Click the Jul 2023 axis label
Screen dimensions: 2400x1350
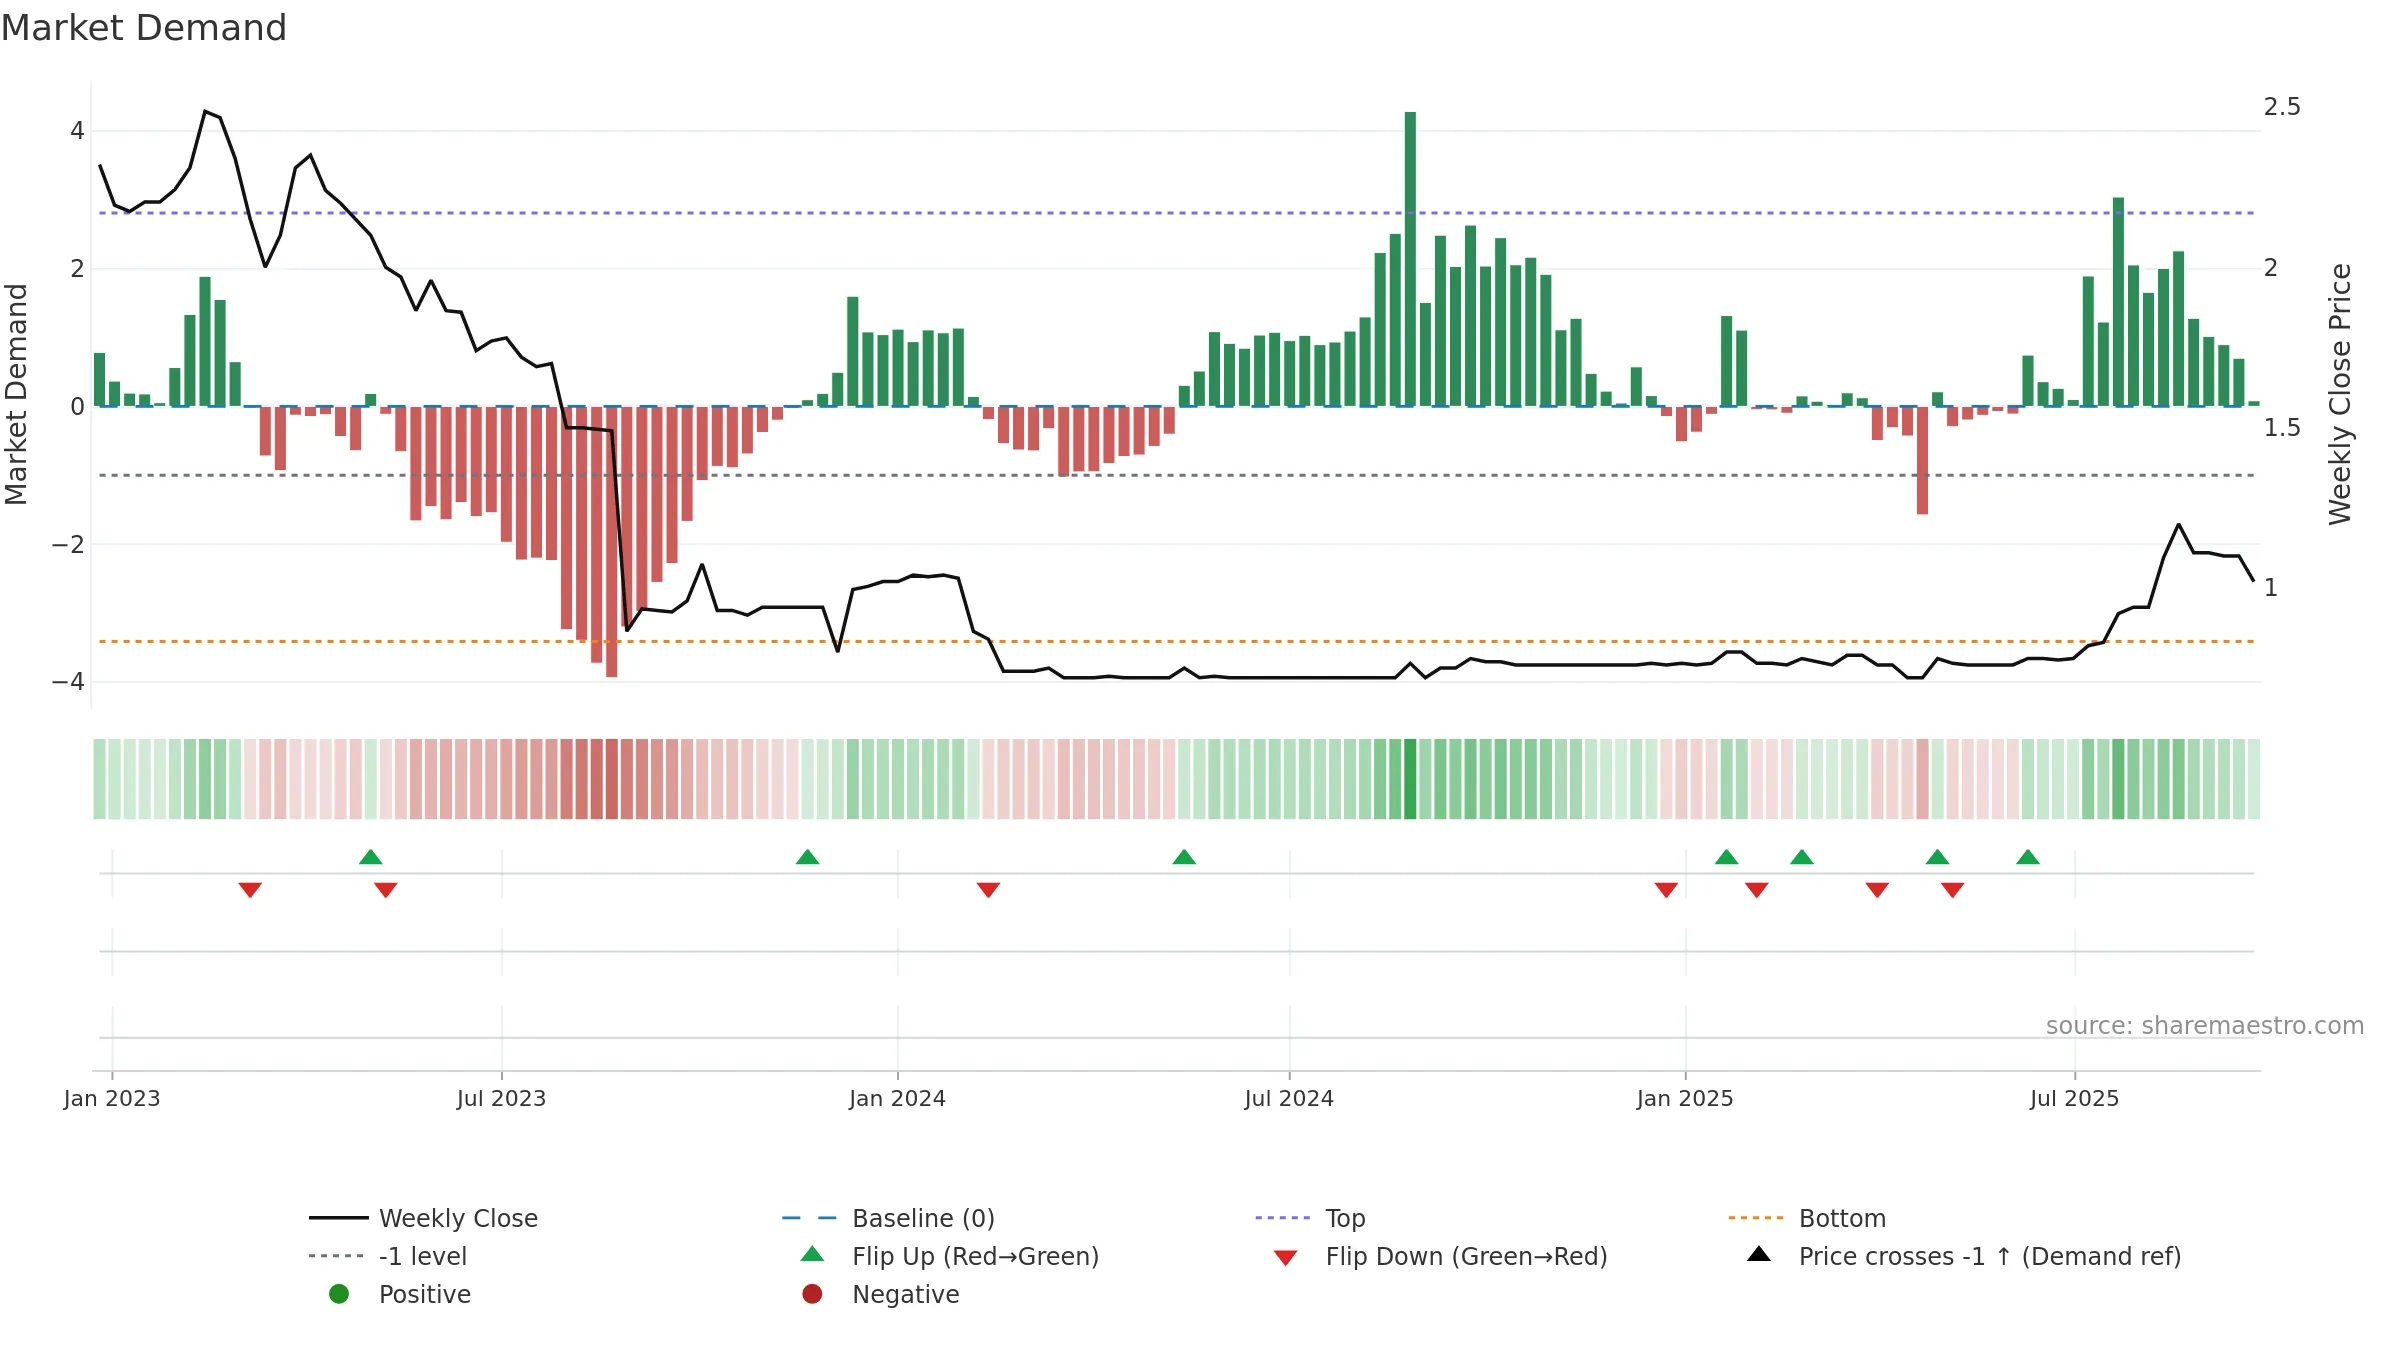click(501, 1098)
